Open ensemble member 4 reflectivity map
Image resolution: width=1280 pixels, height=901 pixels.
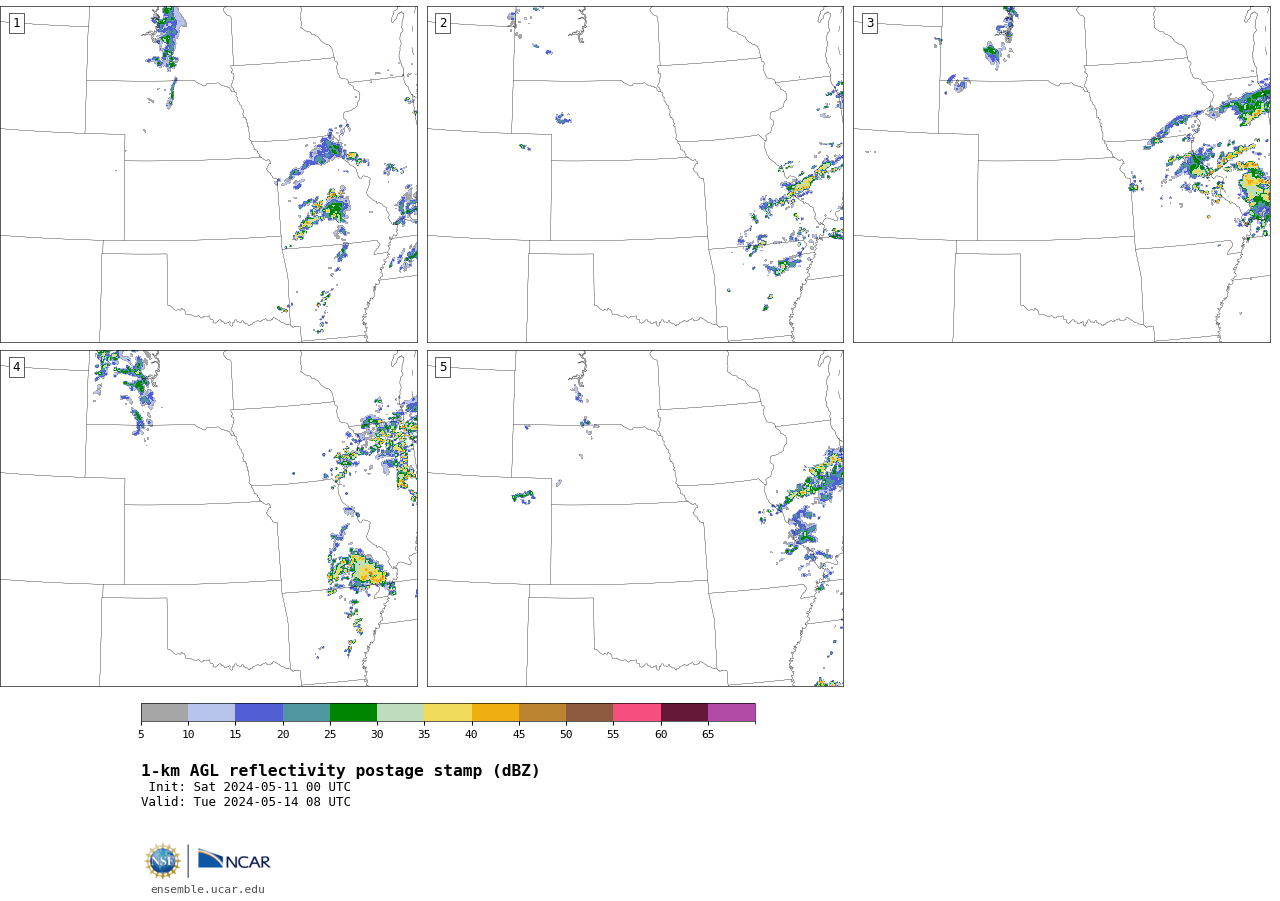[x=209, y=518]
